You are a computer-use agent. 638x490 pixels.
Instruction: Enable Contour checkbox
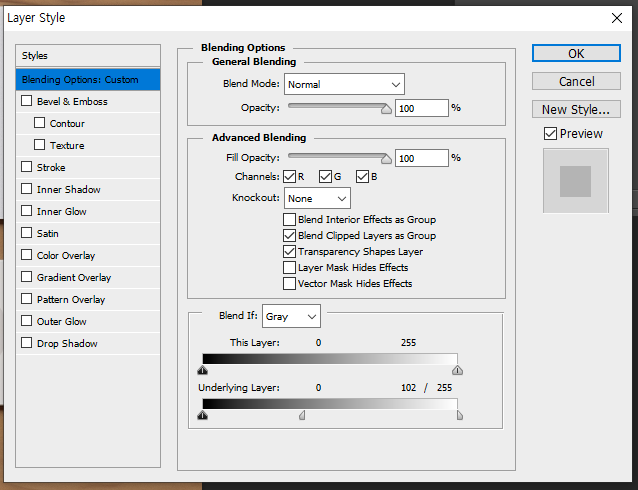coord(39,123)
